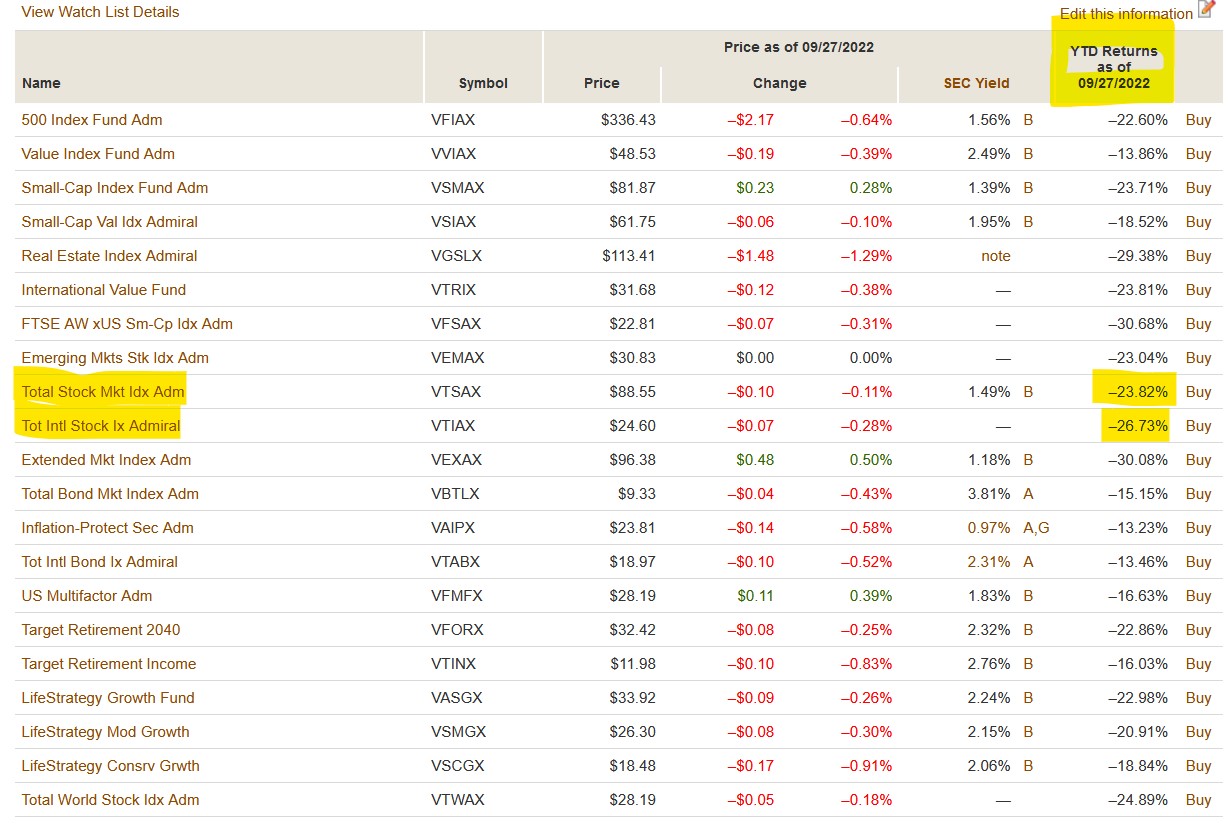This screenshot has width=1228, height=831.
Task: Open the Target Retirement 2040 fund
Action: coord(101,630)
